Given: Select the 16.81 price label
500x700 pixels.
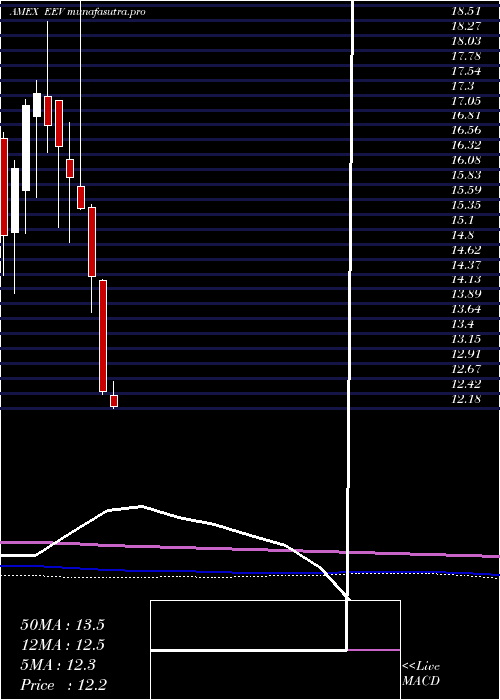Looking at the screenshot, I should tap(466, 115).
